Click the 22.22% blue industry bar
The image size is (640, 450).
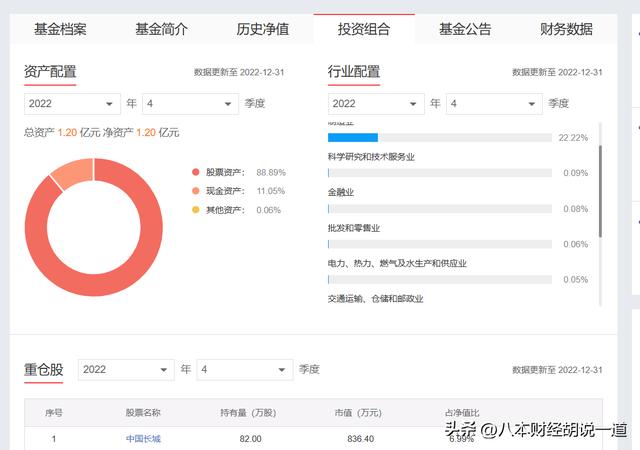(353, 138)
